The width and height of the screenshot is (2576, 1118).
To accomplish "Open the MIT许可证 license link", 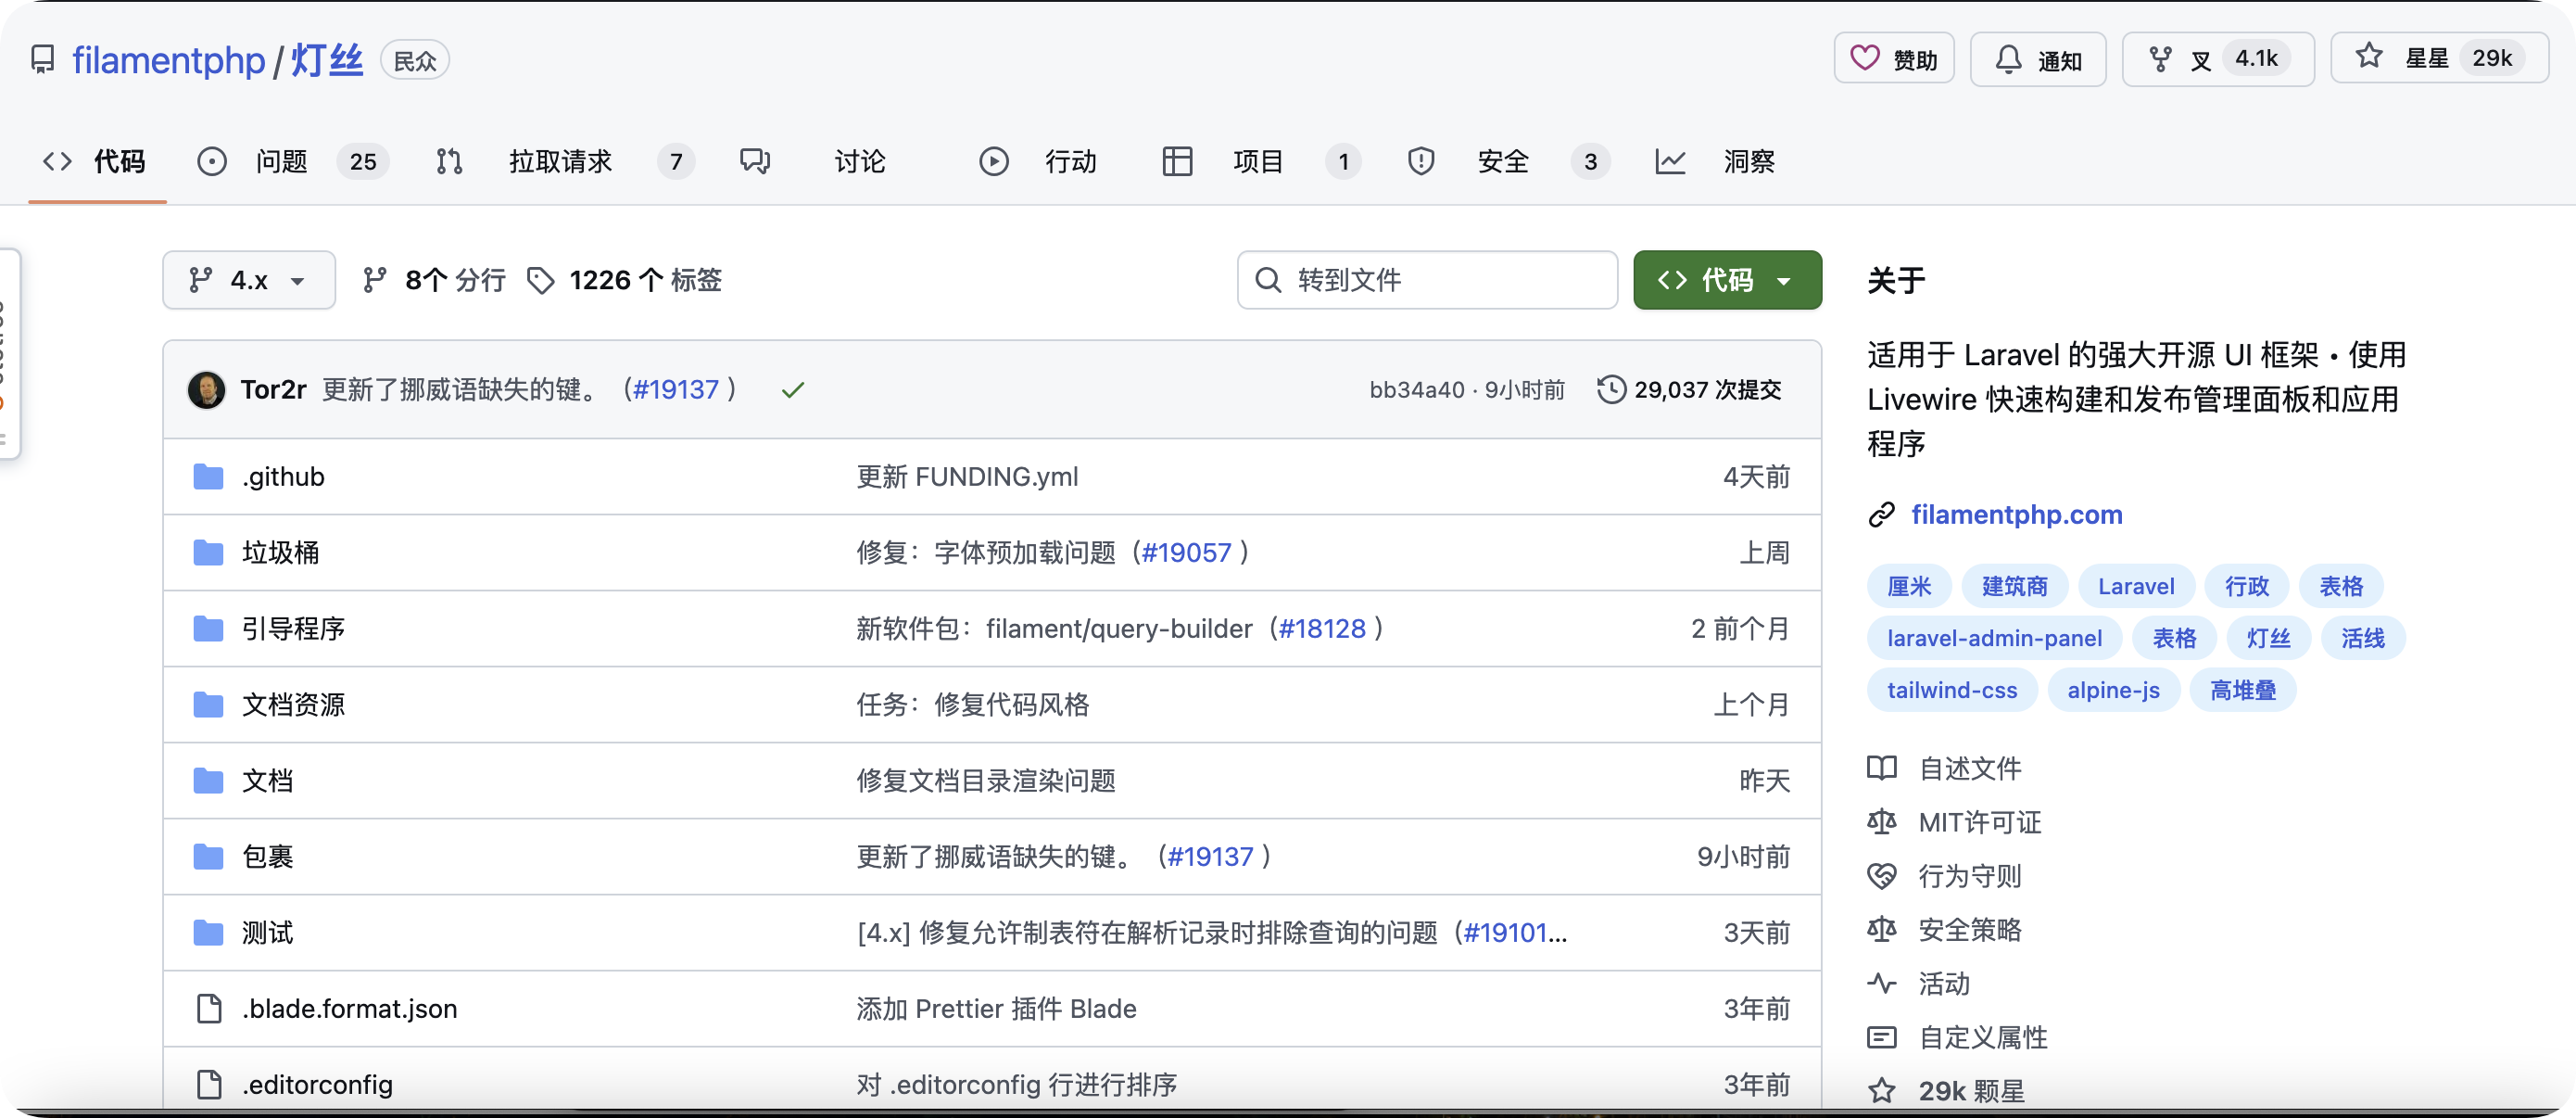I will point(1979,823).
